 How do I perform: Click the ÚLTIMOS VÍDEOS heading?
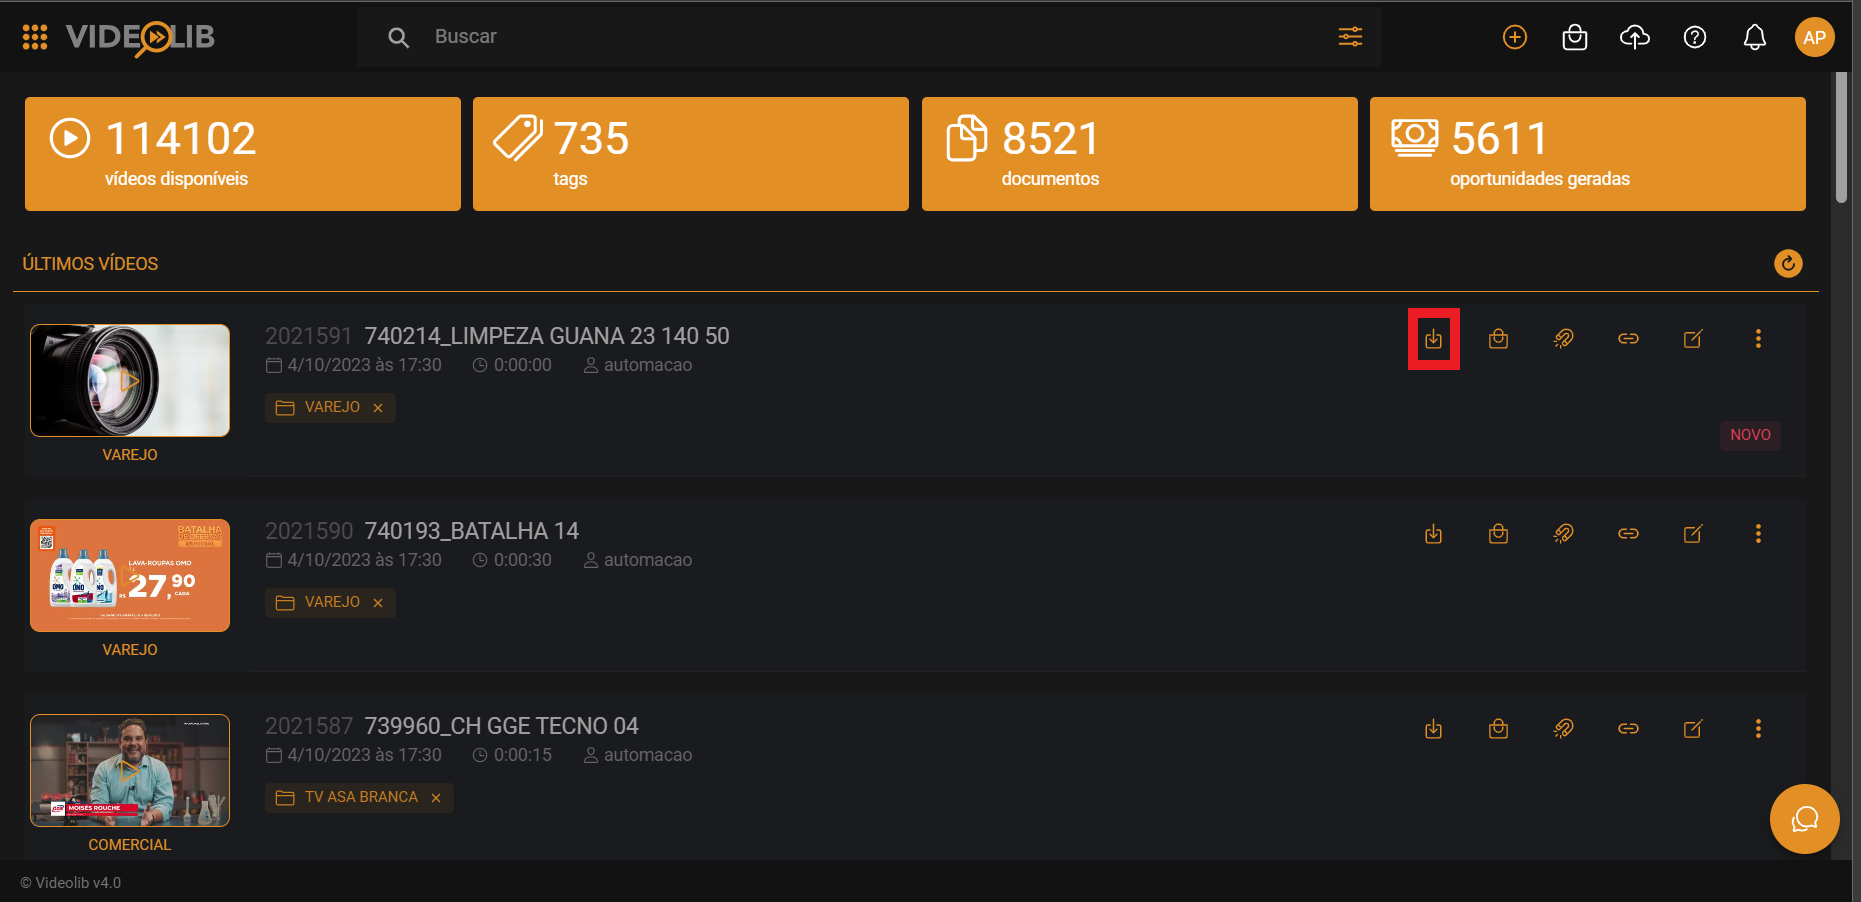click(x=90, y=264)
